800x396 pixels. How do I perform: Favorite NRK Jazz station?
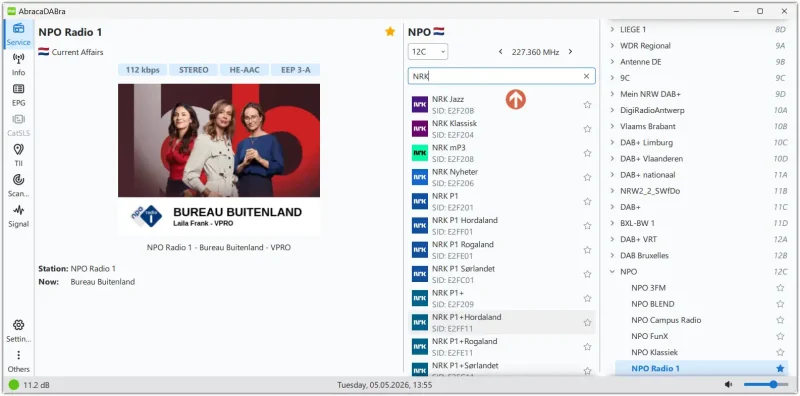click(x=587, y=105)
